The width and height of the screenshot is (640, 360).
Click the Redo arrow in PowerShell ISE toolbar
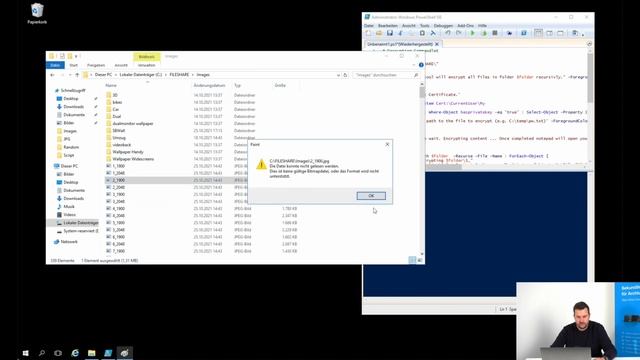[458, 33]
